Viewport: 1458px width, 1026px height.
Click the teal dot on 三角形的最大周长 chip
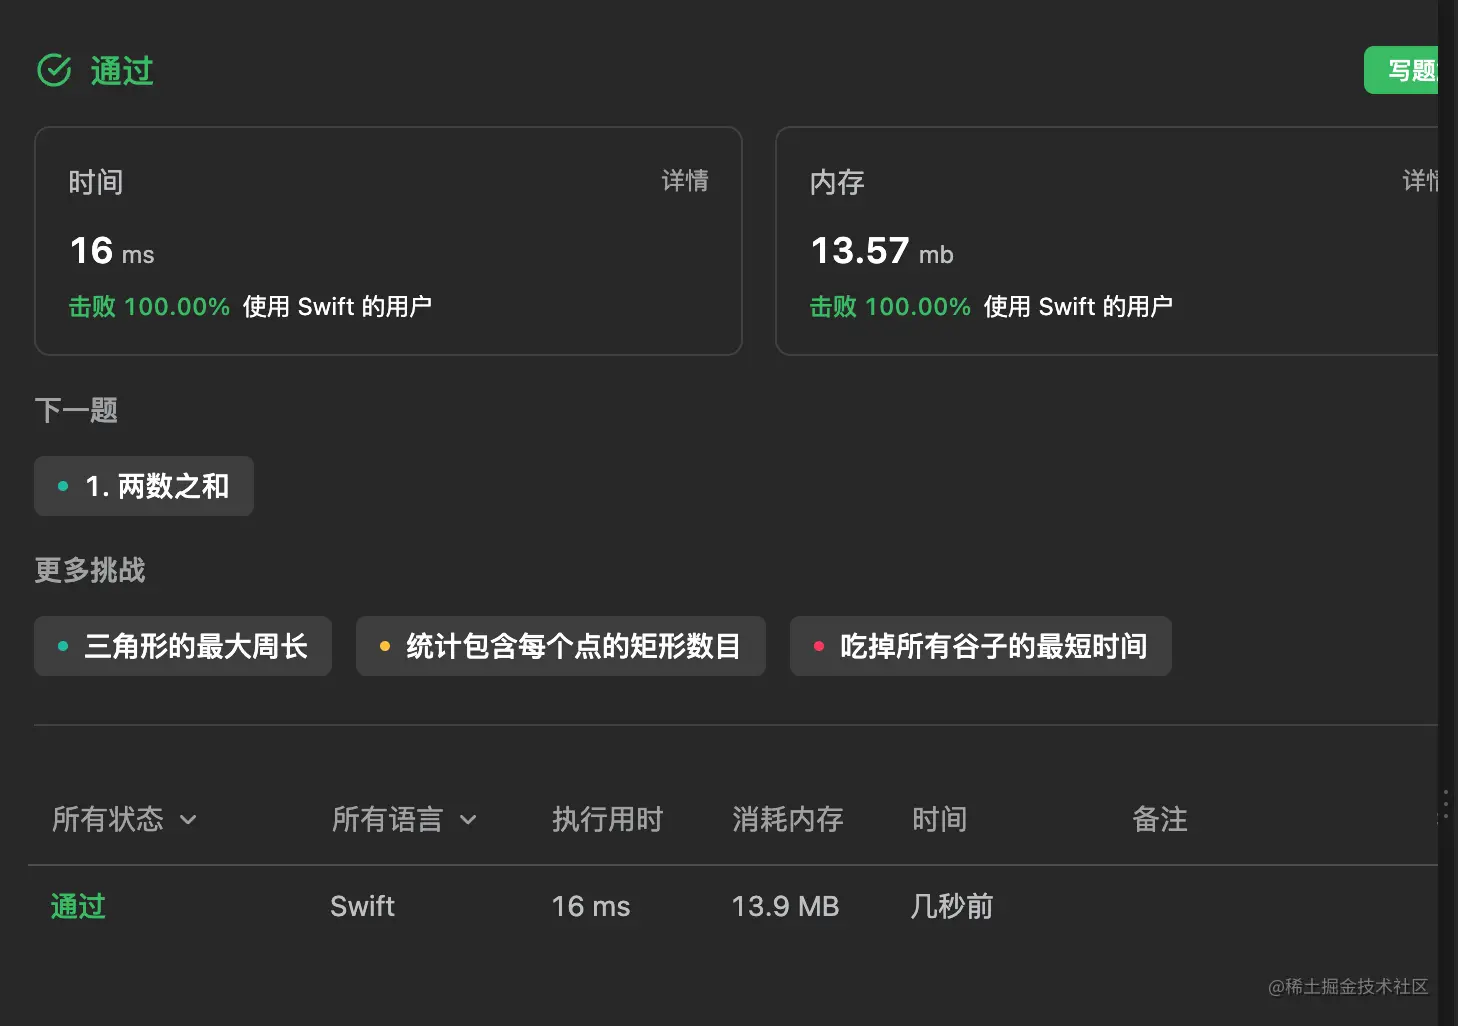(x=62, y=646)
